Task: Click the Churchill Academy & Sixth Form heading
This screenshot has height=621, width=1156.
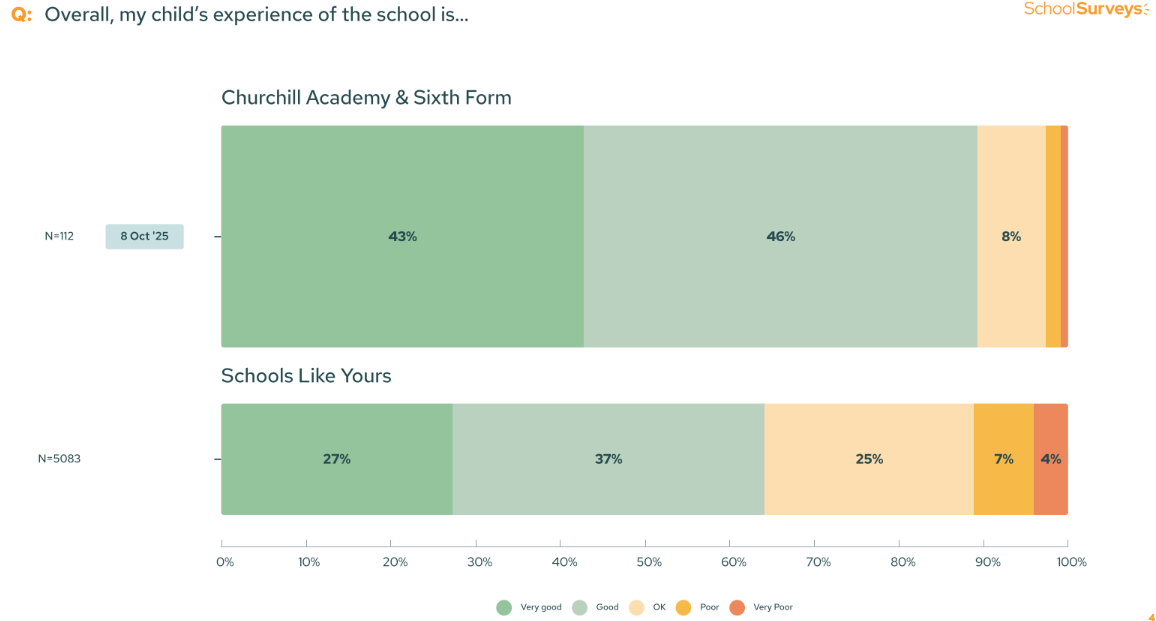Action: [x=366, y=98]
